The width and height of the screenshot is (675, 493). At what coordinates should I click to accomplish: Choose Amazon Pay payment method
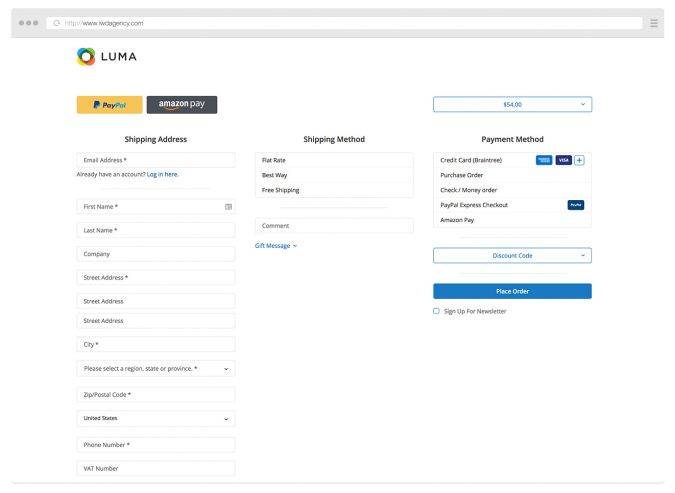pos(512,220)
